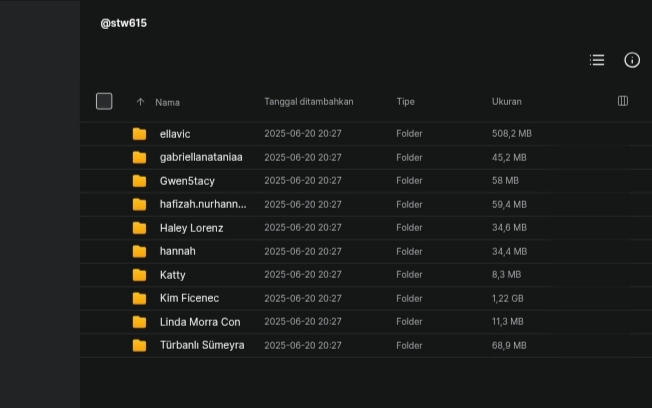Click the gabriellanataniaa folder icon
Image resolution: width=652 pixels, height=408 pixels.
click(139, 157)
